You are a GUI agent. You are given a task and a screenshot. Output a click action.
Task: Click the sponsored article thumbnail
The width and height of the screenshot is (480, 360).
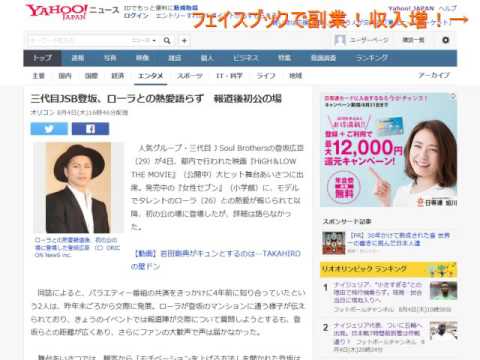[334, 243]
